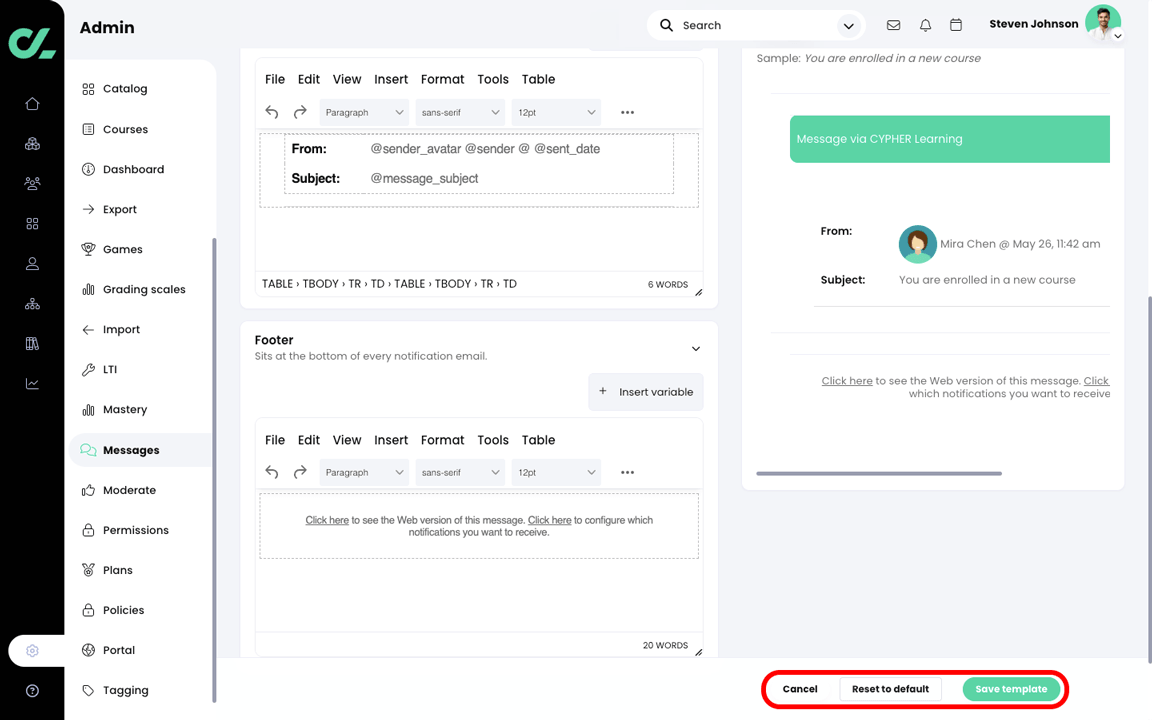Click the 6 WORDS counter
Viewport: 1152px width, 720px height.
(x=668, y=284)
